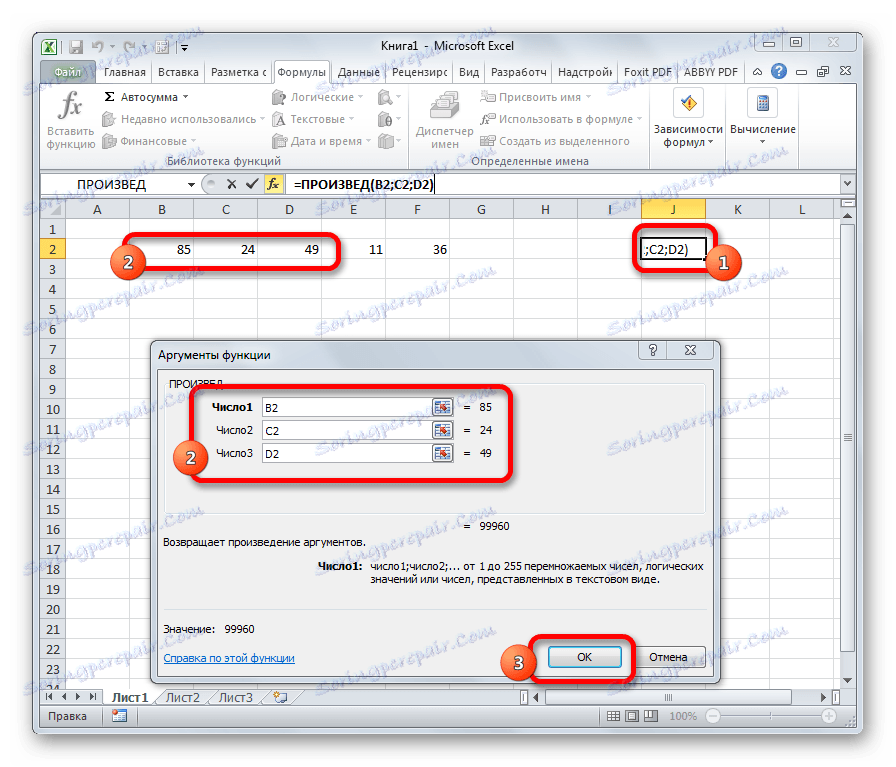Image resolution: width=896 pixels, height=767 pixels.
Task: Switch to the Главная ribbon tab
Action: tap(125, 72)
